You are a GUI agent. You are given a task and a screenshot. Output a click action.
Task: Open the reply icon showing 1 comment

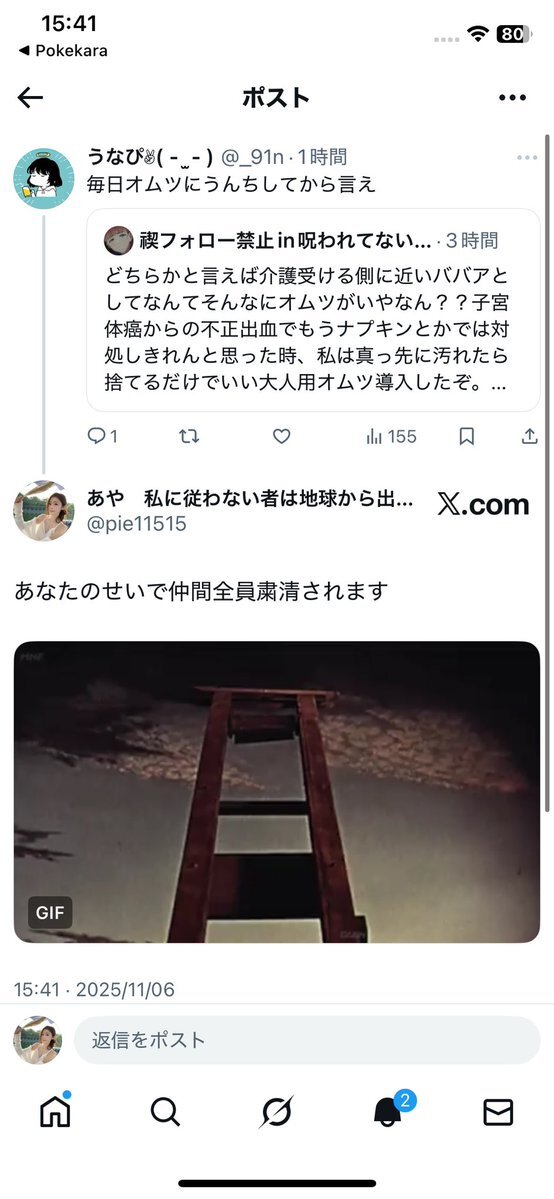[x=102, y=436]
